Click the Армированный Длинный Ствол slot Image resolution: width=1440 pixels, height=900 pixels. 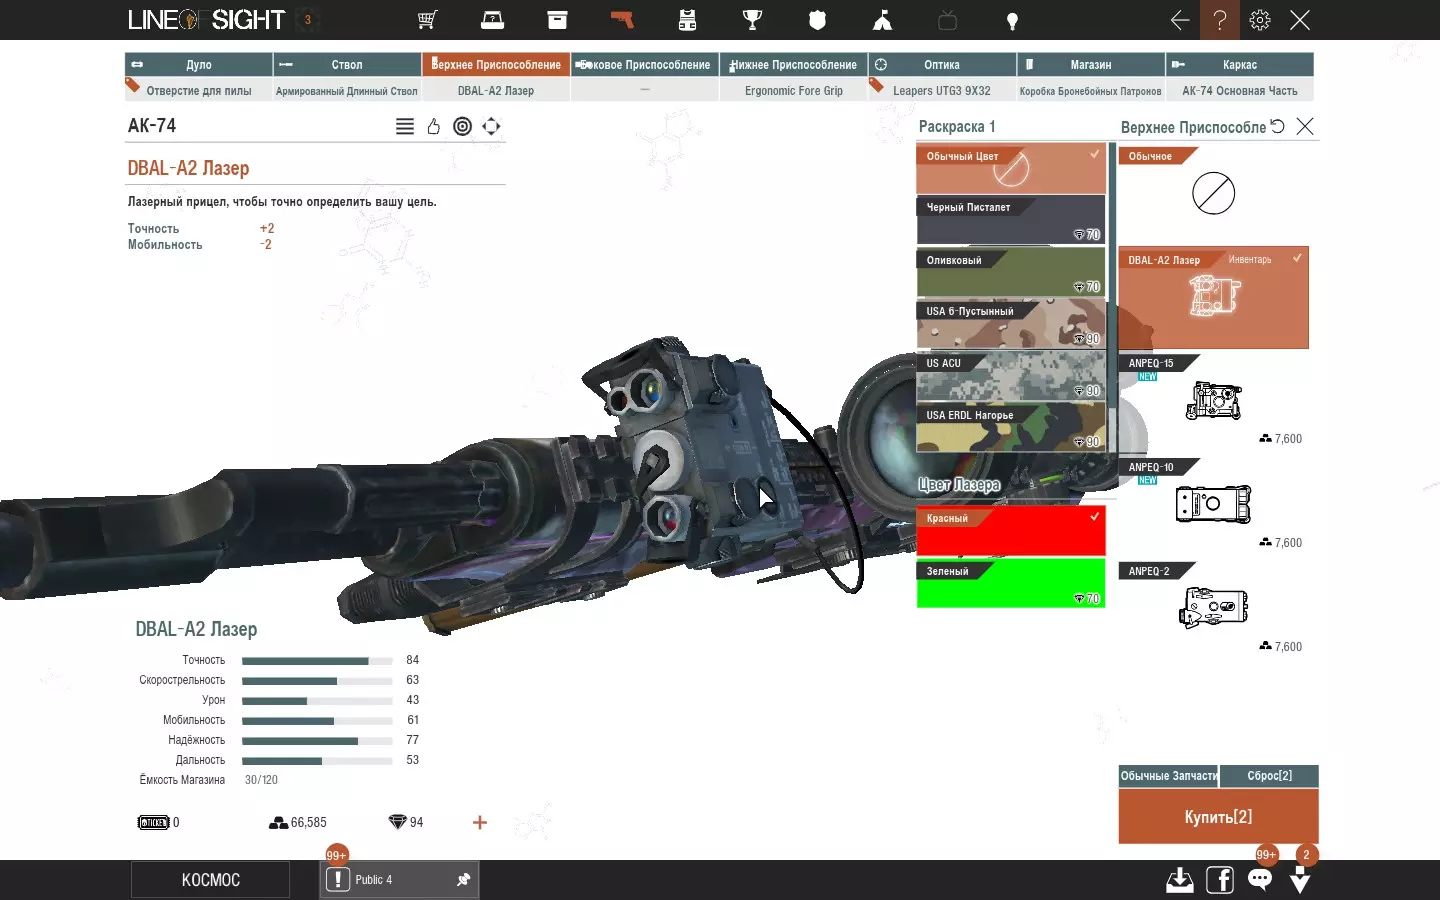347,91
